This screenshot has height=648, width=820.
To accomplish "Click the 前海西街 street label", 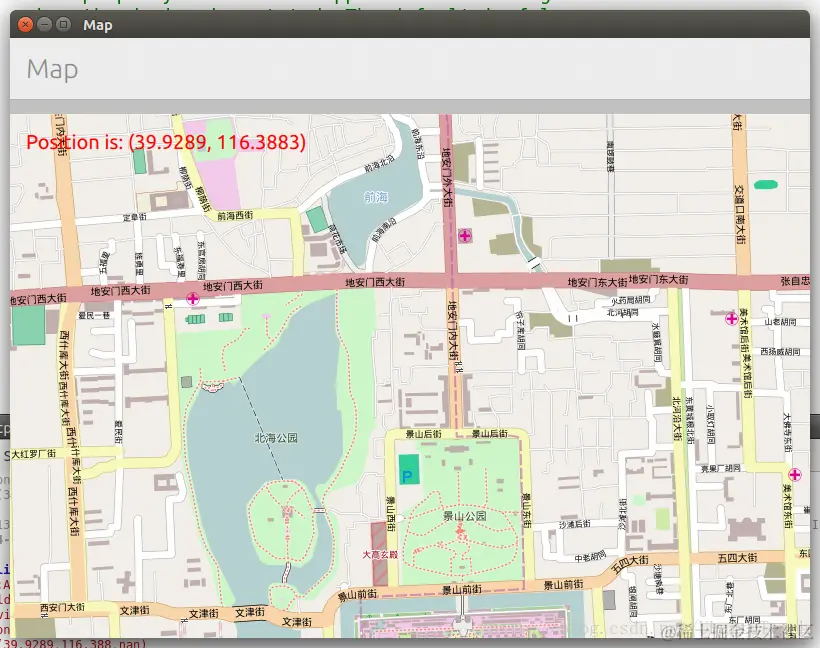I will click(x=235, y=215).
